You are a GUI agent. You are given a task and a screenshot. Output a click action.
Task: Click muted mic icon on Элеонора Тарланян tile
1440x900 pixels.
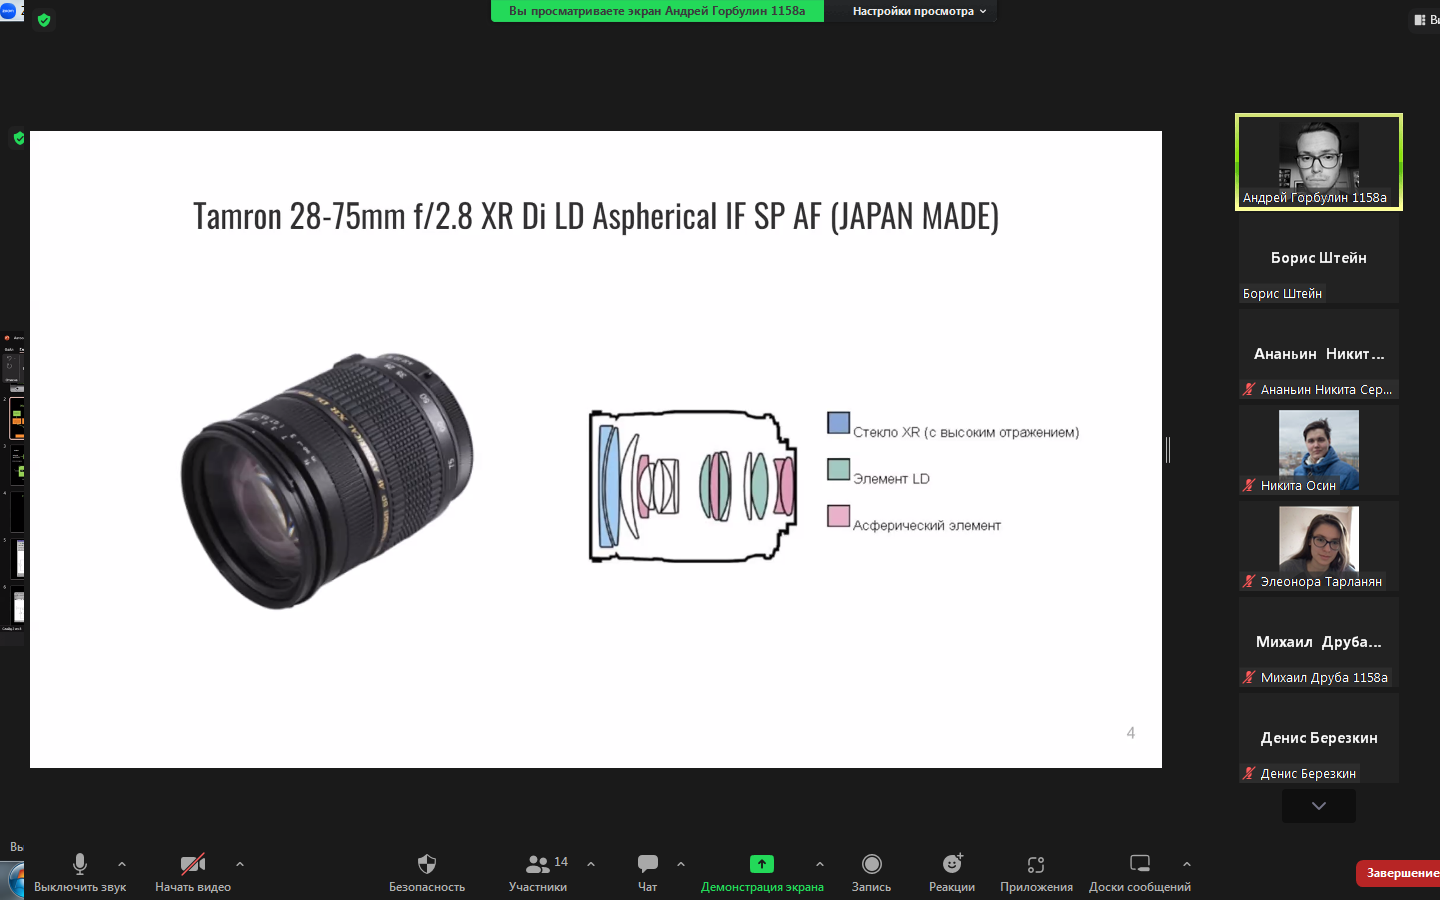click(x=1249, y=581)
